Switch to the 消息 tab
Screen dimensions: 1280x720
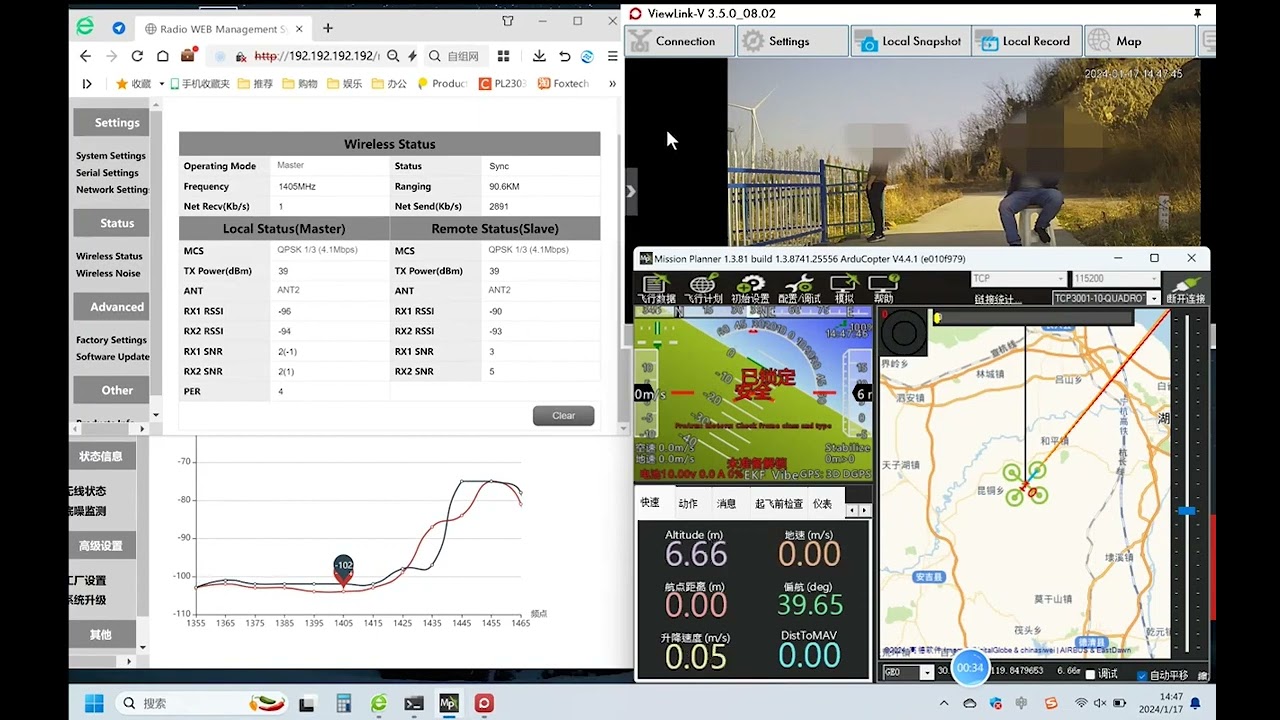tap(726, 503)
